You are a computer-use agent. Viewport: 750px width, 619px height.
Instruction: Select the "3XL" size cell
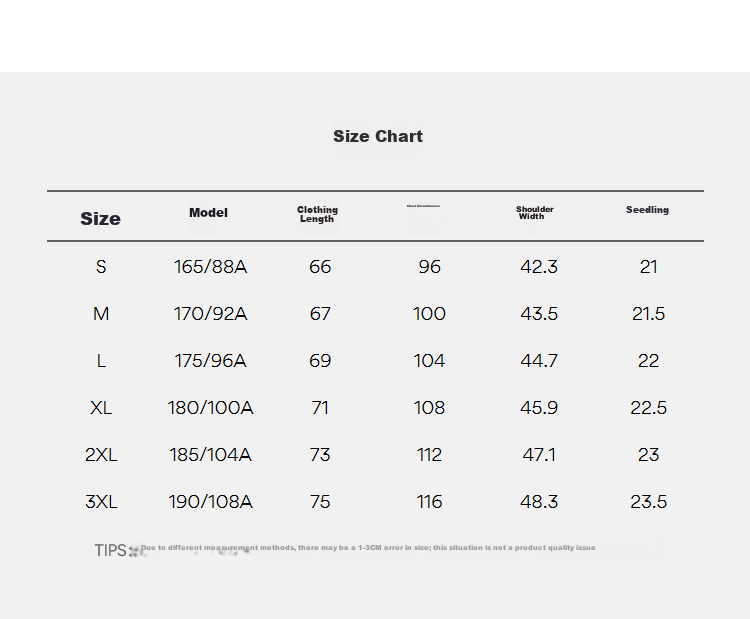tap(101, 502)
